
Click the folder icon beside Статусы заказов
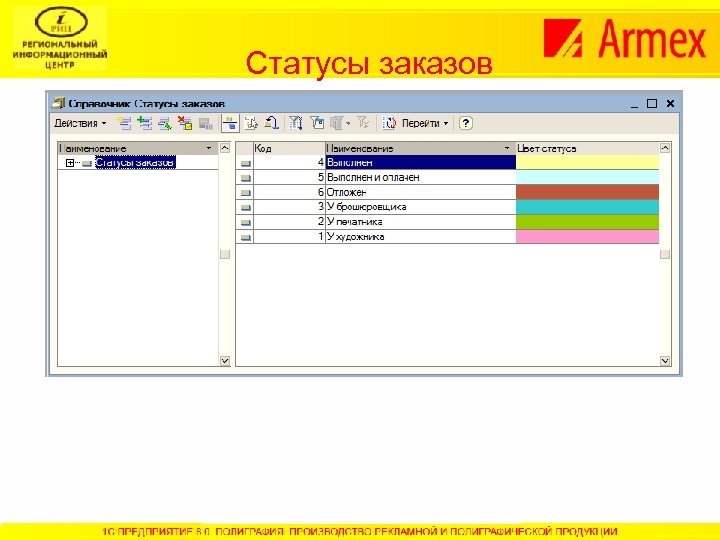pos(87,163)
